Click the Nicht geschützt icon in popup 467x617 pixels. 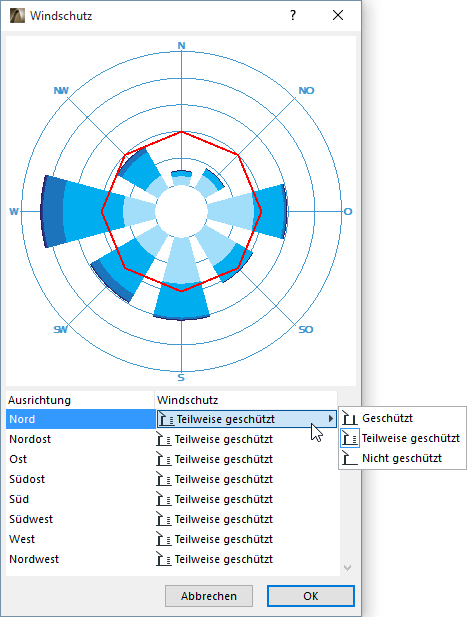(350, 458)
